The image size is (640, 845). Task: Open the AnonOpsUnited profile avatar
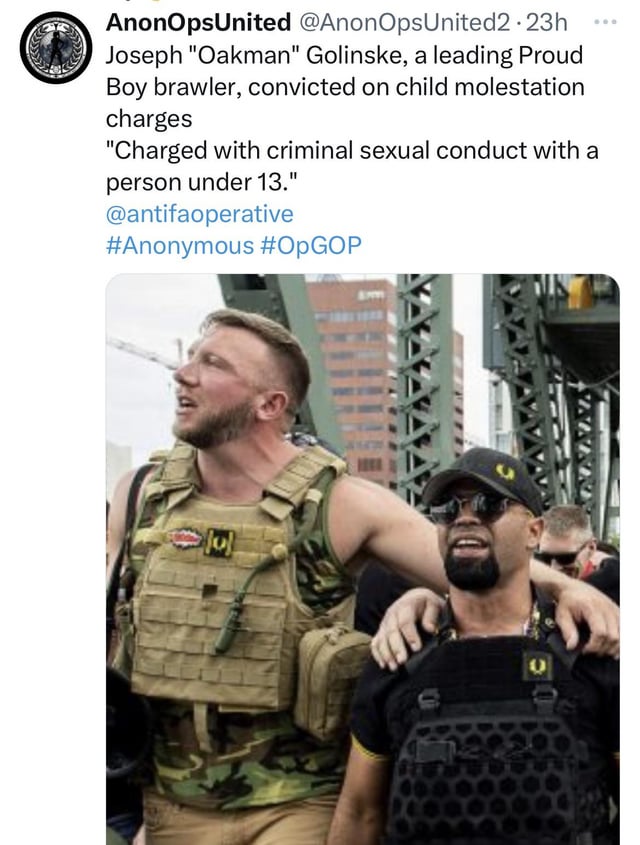(x=56, y=47)
